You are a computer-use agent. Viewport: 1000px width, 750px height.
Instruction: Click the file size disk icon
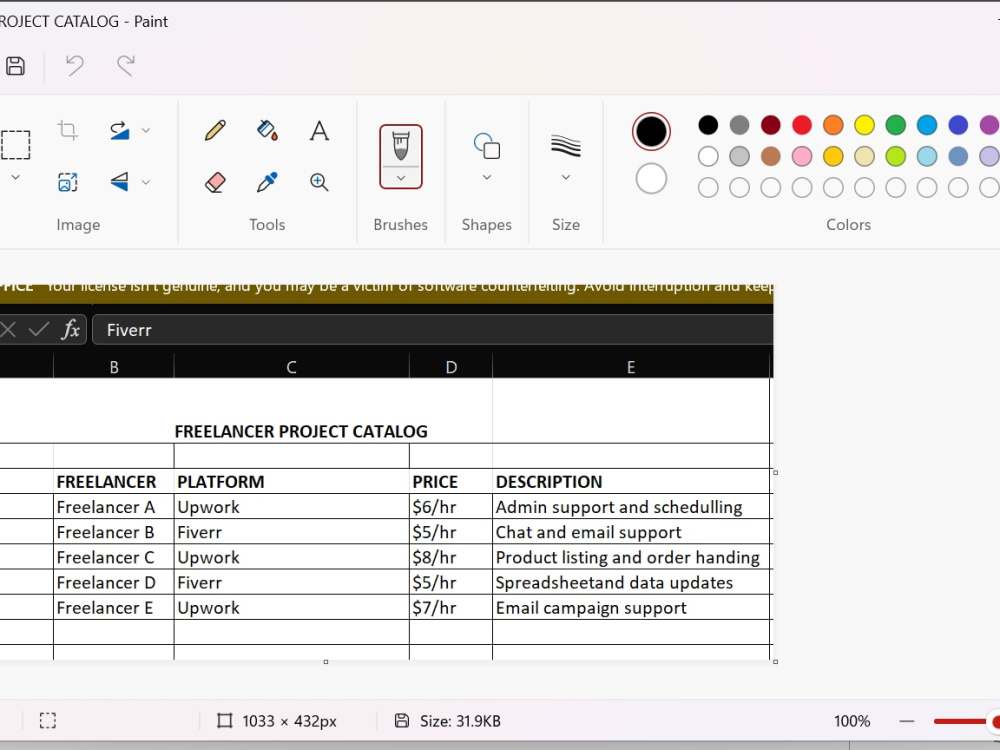click(x=402, y=721)
